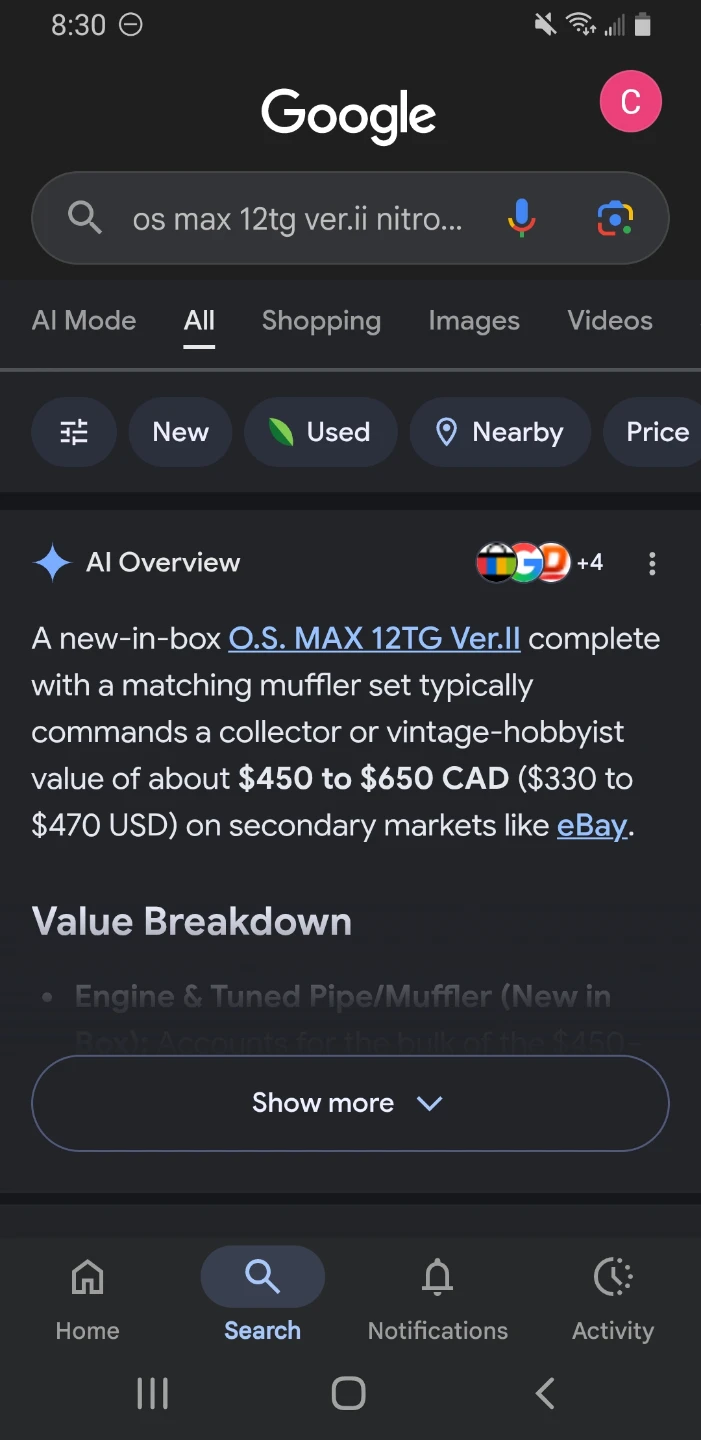Open the search filters tune icon
The width and height of the screenshot is (701, 1440).
(74, 432)
